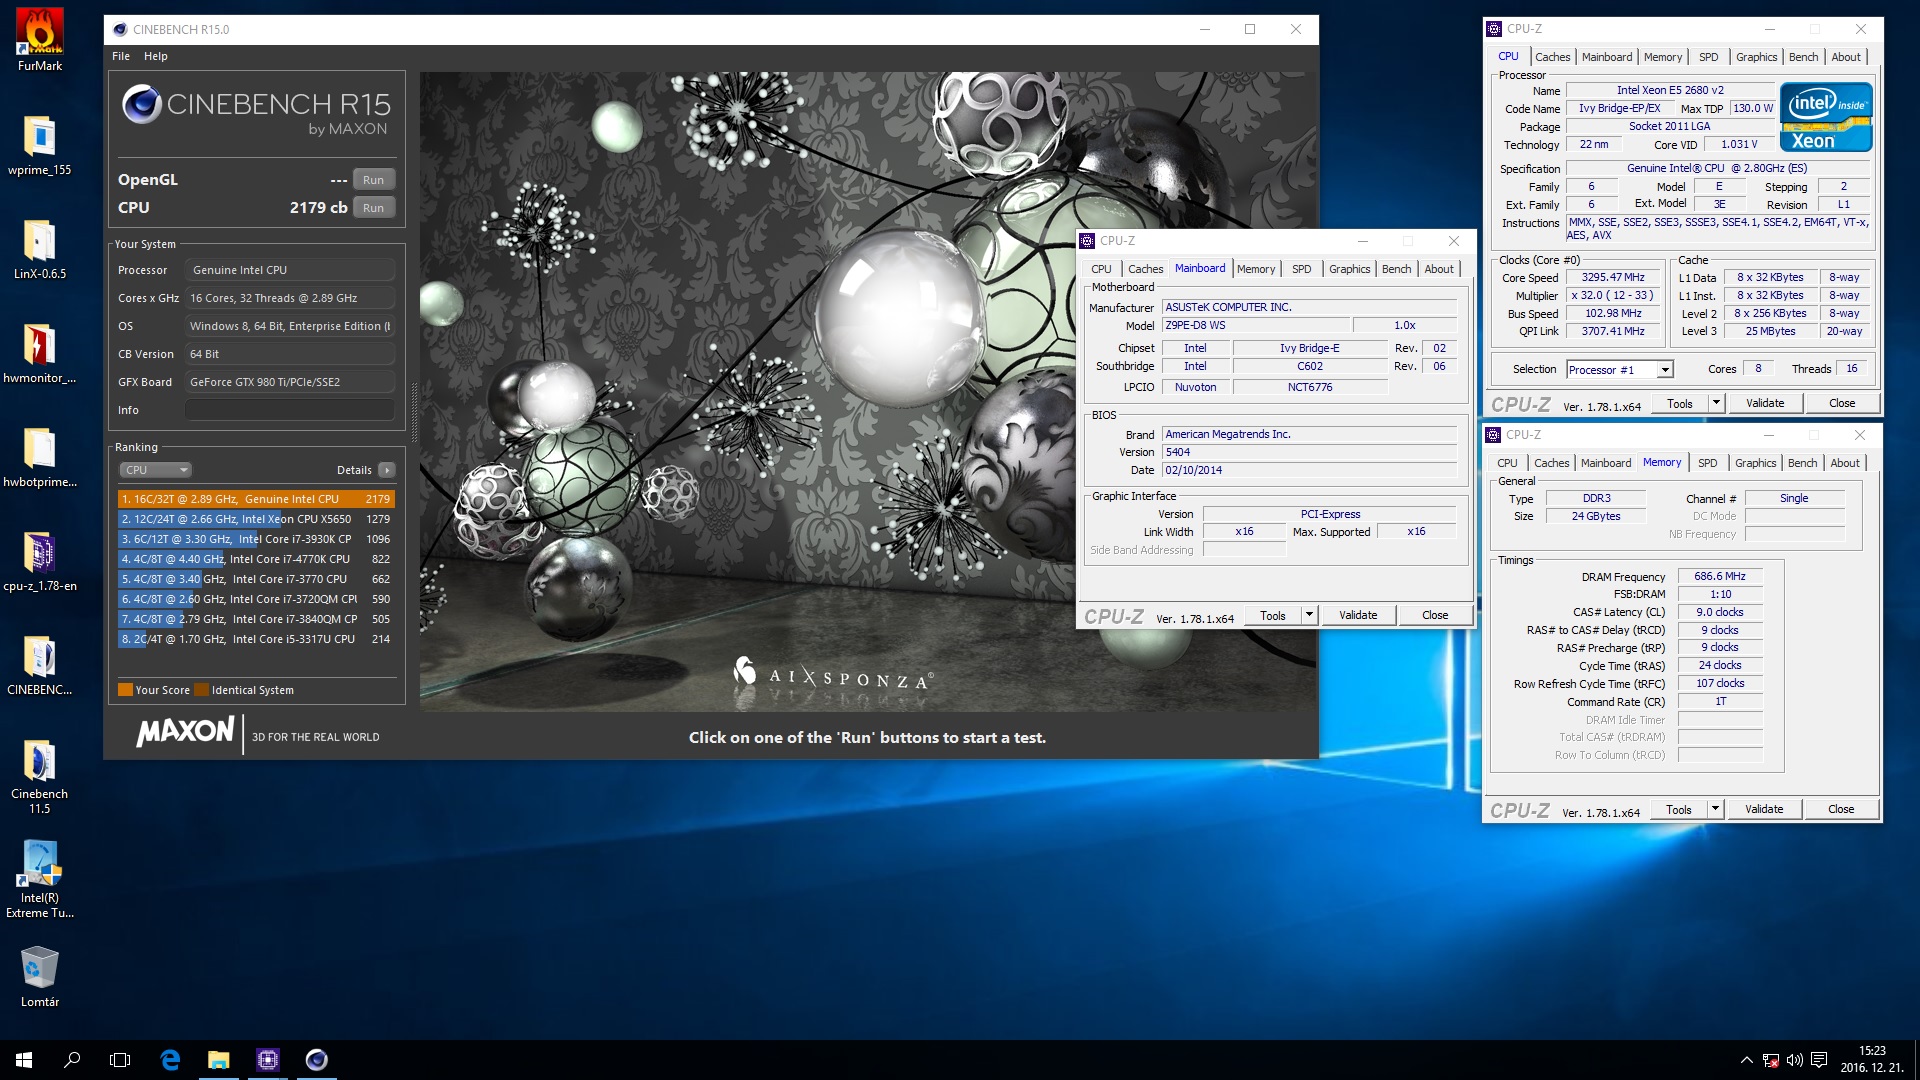The image size is (1920, 1080).
Task: Switch to Cinebench taskbar button
Action: pos(316,1060)
